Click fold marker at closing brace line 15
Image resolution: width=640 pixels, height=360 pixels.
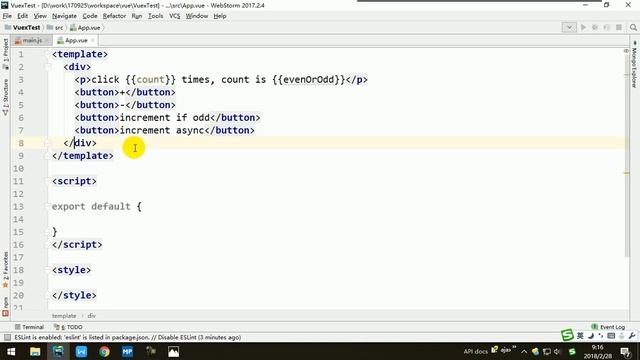pos(47,232)
